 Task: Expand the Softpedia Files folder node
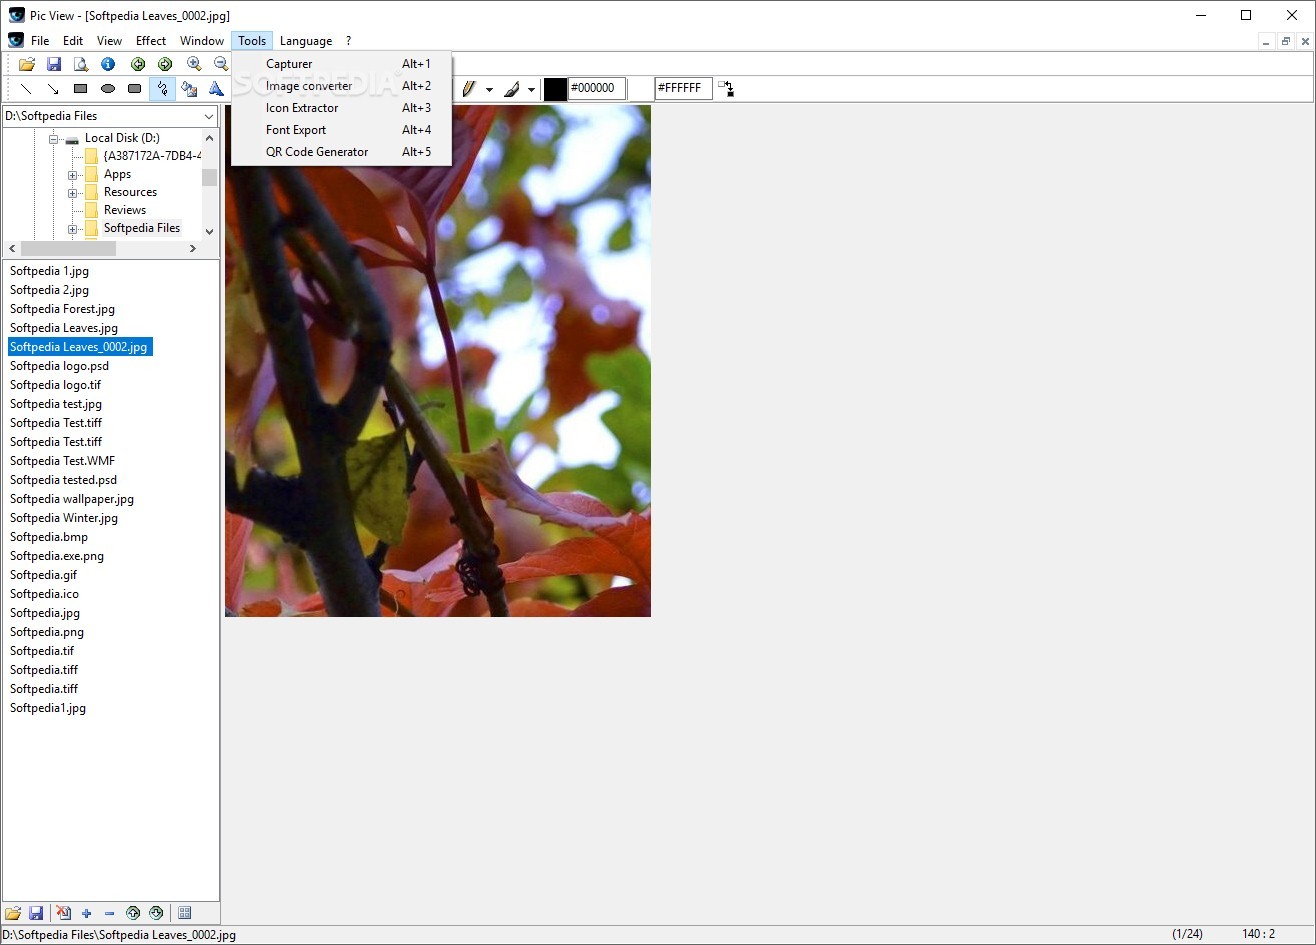[x=73, y=229]
